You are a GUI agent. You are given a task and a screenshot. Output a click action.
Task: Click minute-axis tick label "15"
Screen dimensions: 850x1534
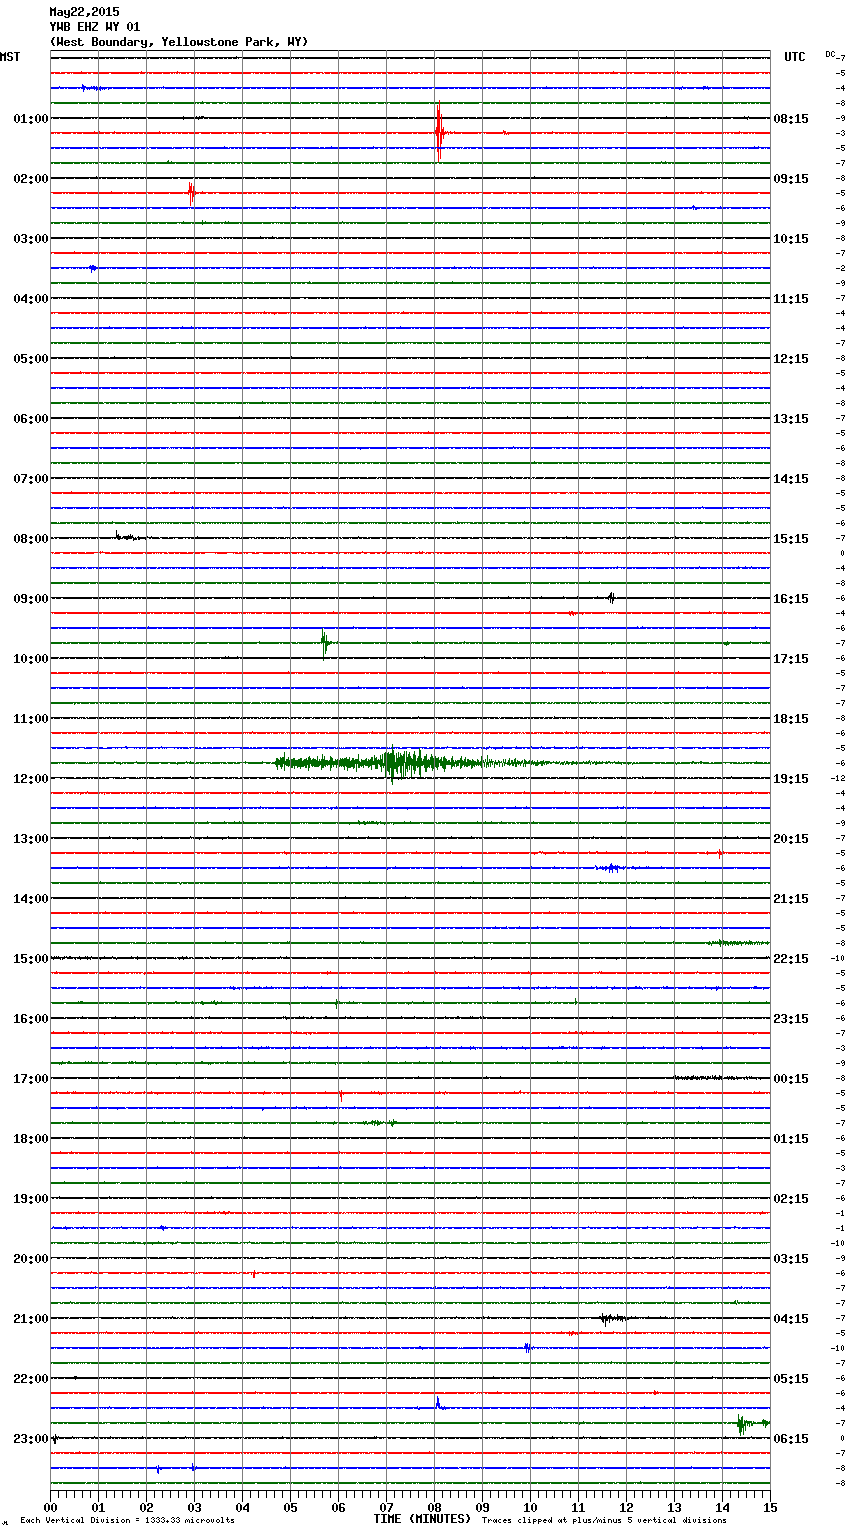coord(769,1507)
